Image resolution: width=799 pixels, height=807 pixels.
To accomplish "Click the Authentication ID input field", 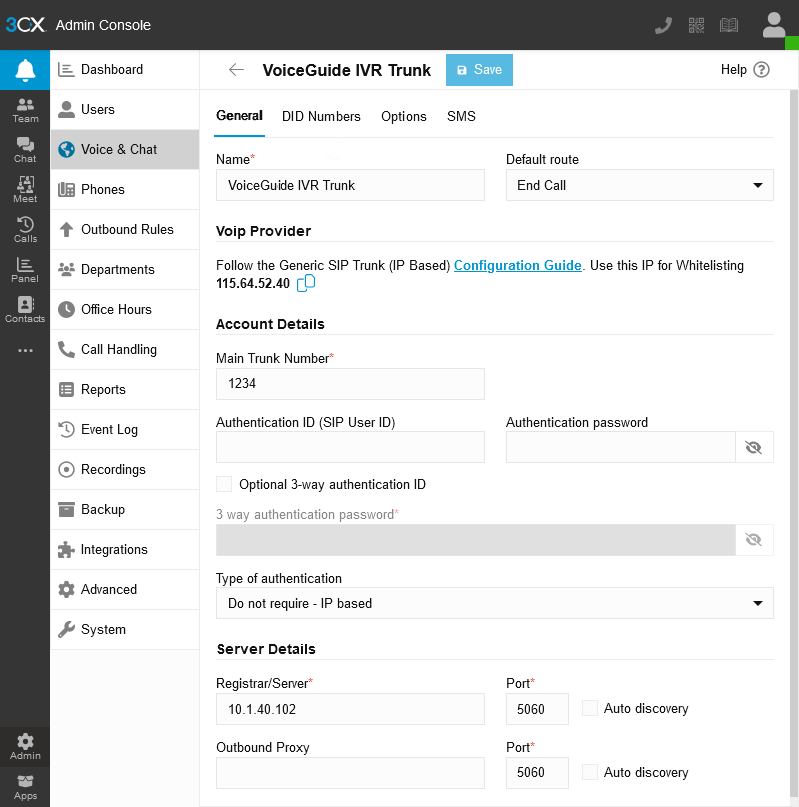I will coord(350,447).
